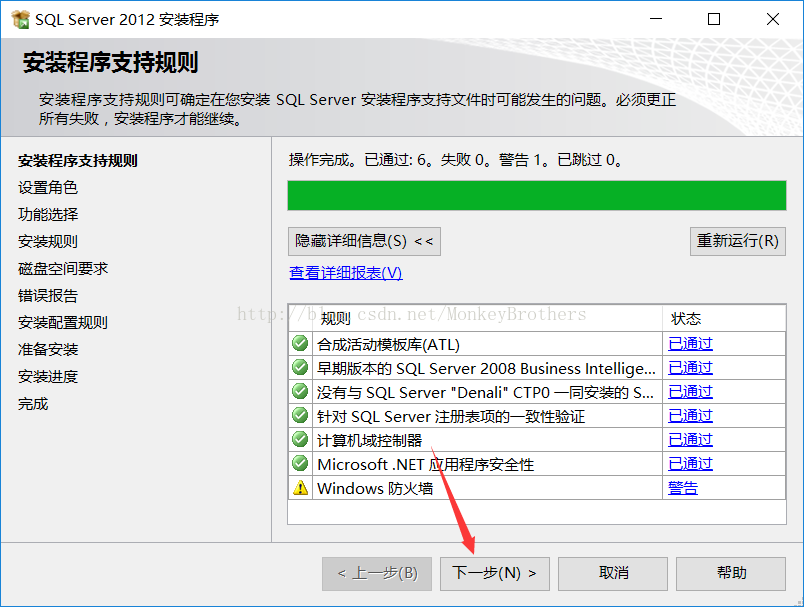Viewport: 804px width, 607px height.
Task: Select 安装配置规则 step in sidebar
Action: click(x=63, y=322)
